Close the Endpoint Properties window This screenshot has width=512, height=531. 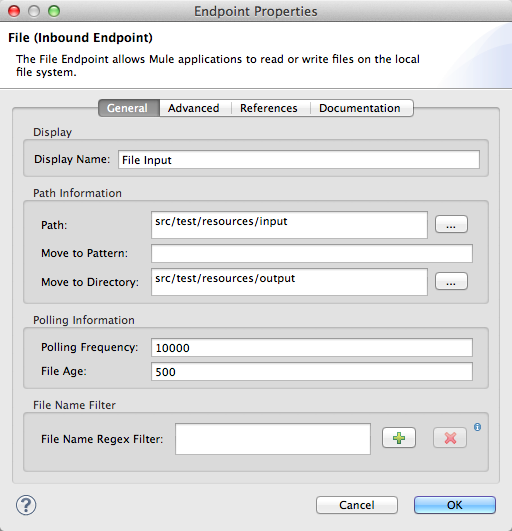(14, 11)
